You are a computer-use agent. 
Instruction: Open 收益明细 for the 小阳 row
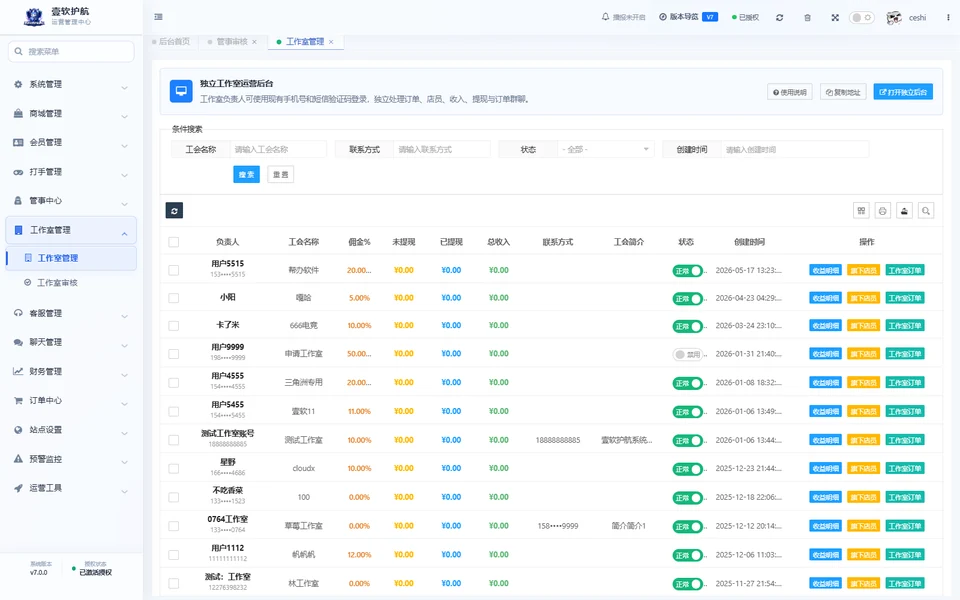pos(825,298)
